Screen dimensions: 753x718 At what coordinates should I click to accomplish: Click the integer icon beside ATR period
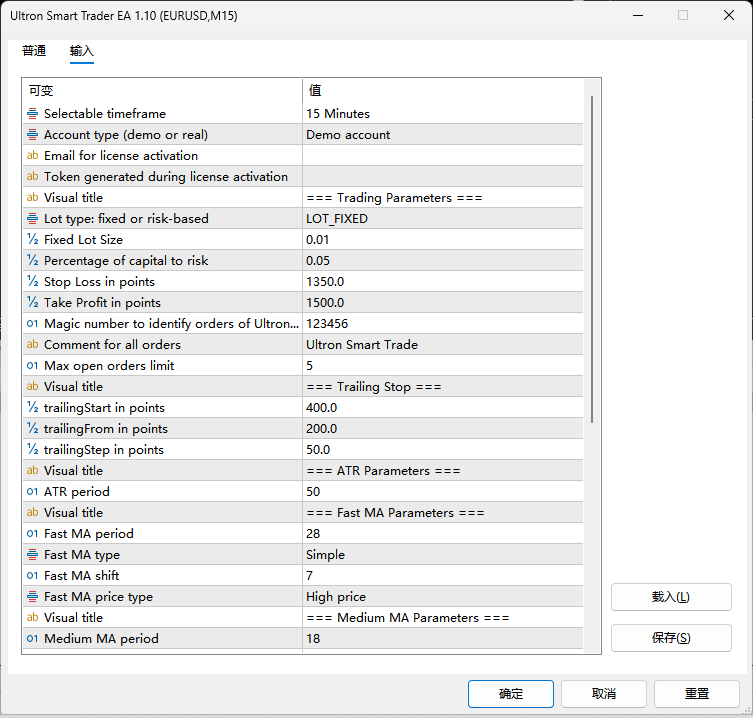[32, 492]
